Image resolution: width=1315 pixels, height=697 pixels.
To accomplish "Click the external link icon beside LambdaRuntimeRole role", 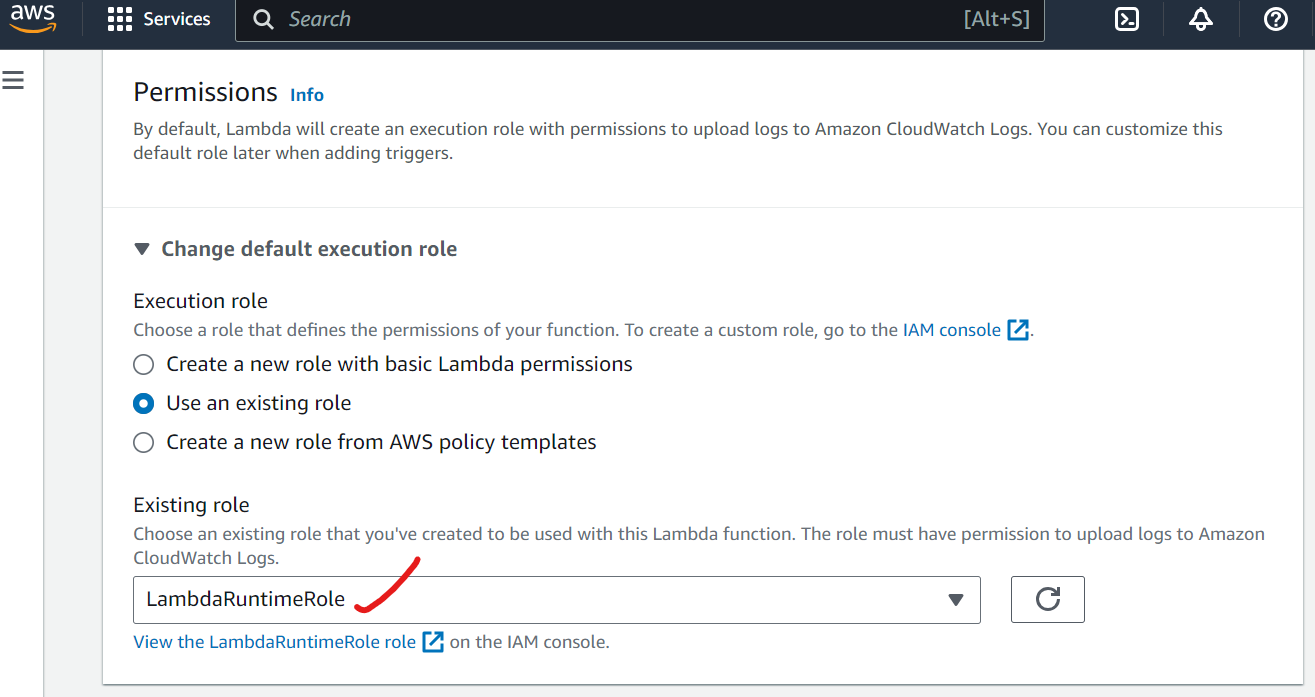I will 433,642.
